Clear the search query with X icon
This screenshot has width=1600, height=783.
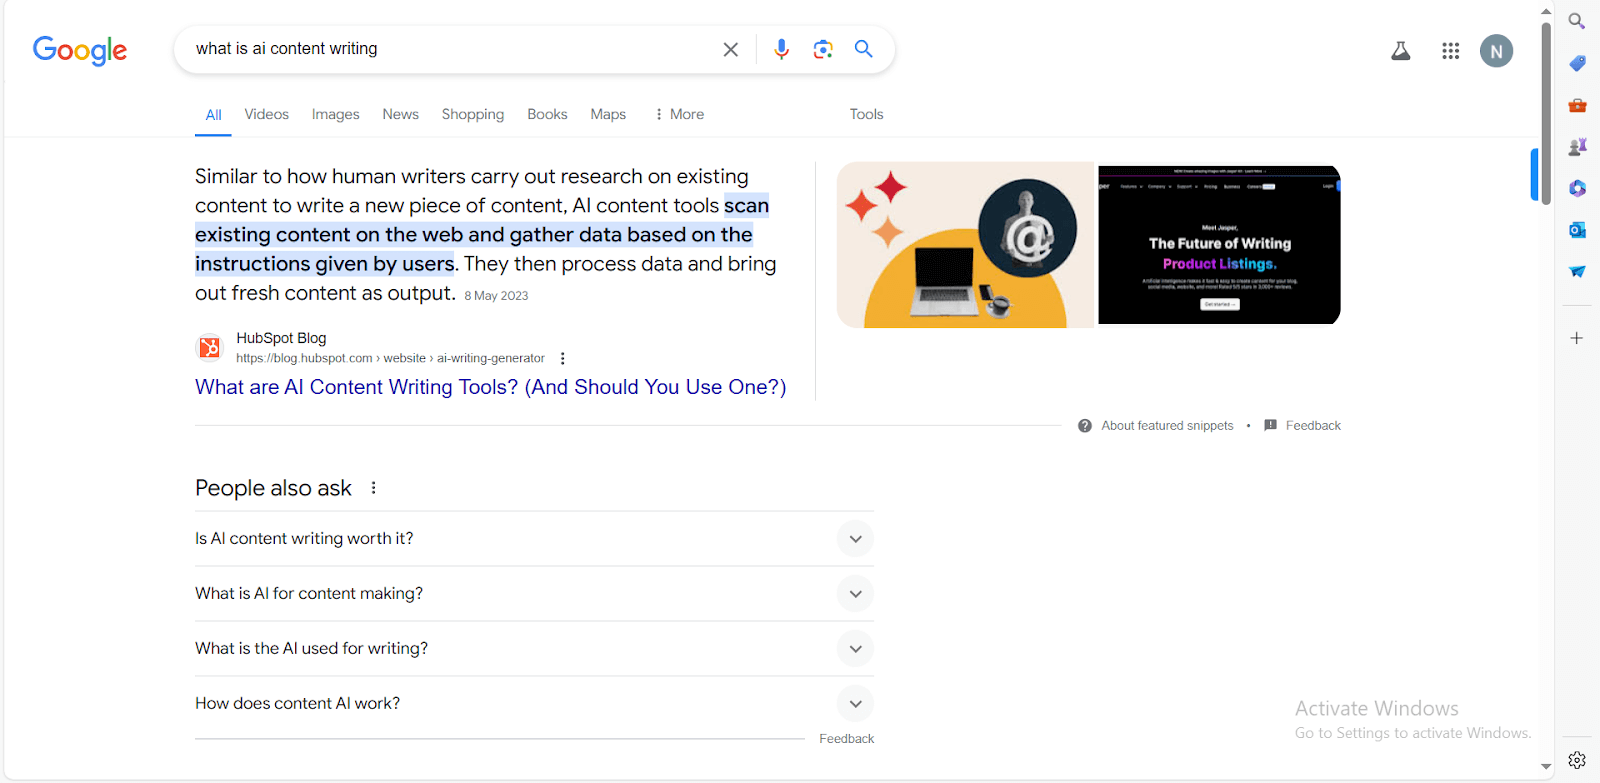tap(731, 49)
